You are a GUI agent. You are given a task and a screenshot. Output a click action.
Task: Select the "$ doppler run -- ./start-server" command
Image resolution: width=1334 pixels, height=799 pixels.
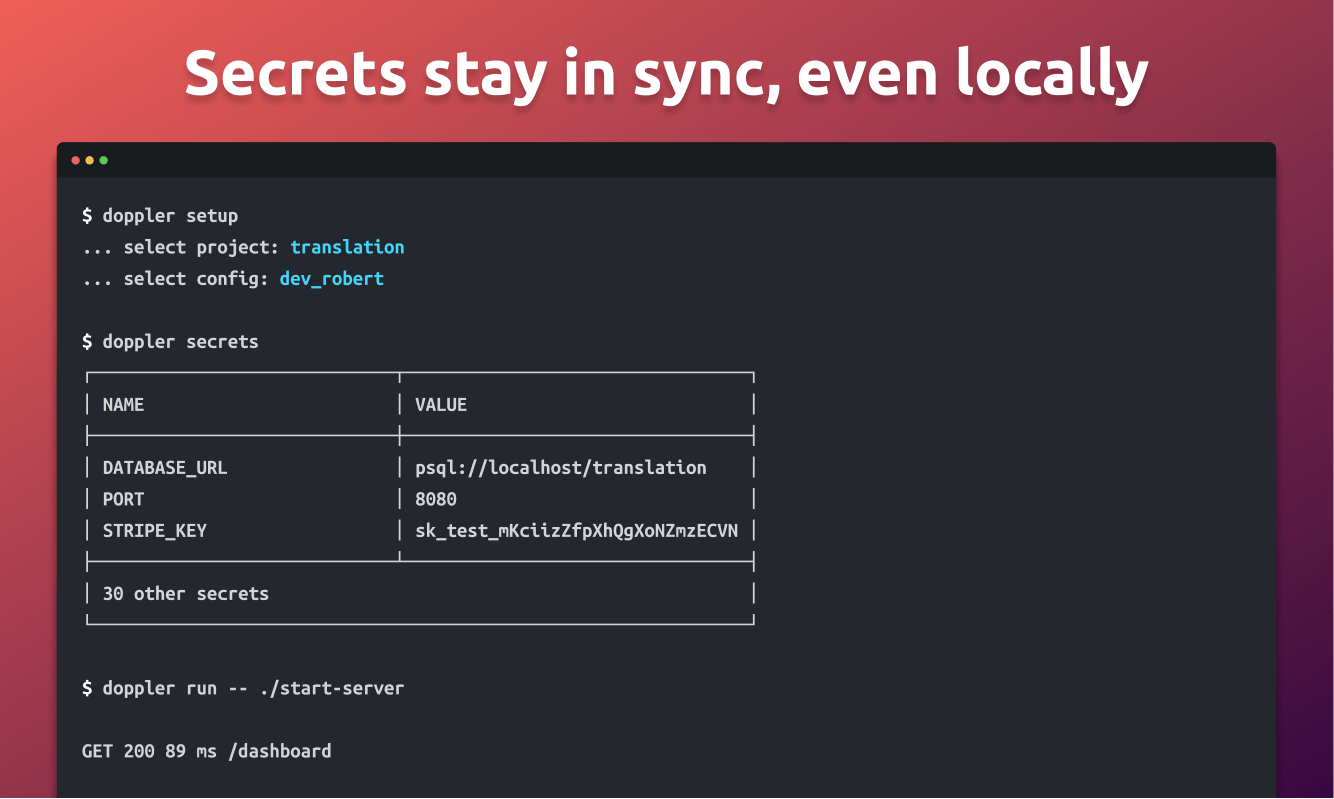point(243,689)
